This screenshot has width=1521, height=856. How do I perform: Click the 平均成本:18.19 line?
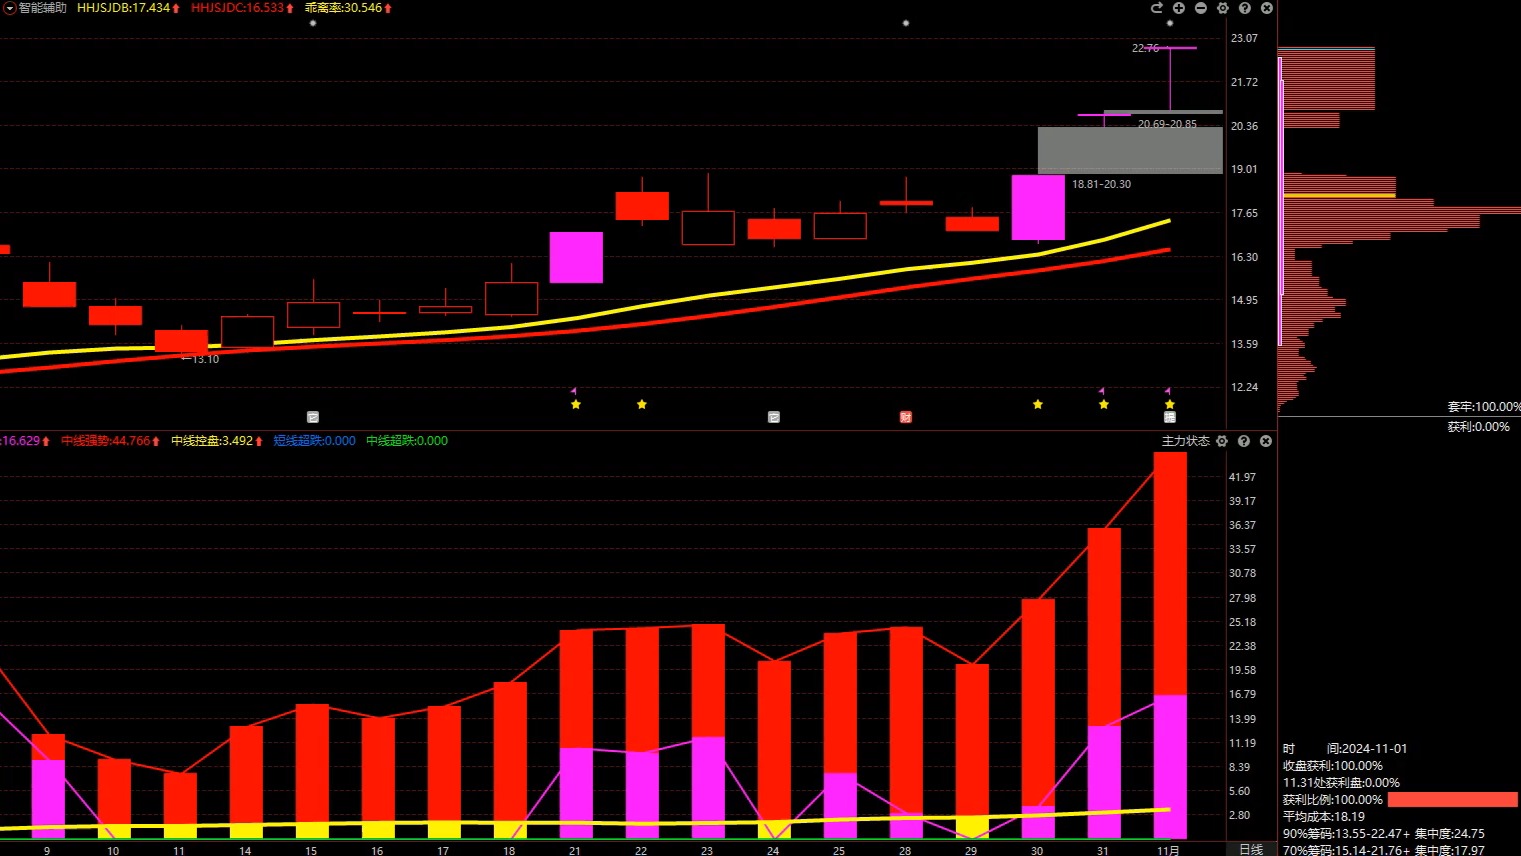[x=1323, y=817]
